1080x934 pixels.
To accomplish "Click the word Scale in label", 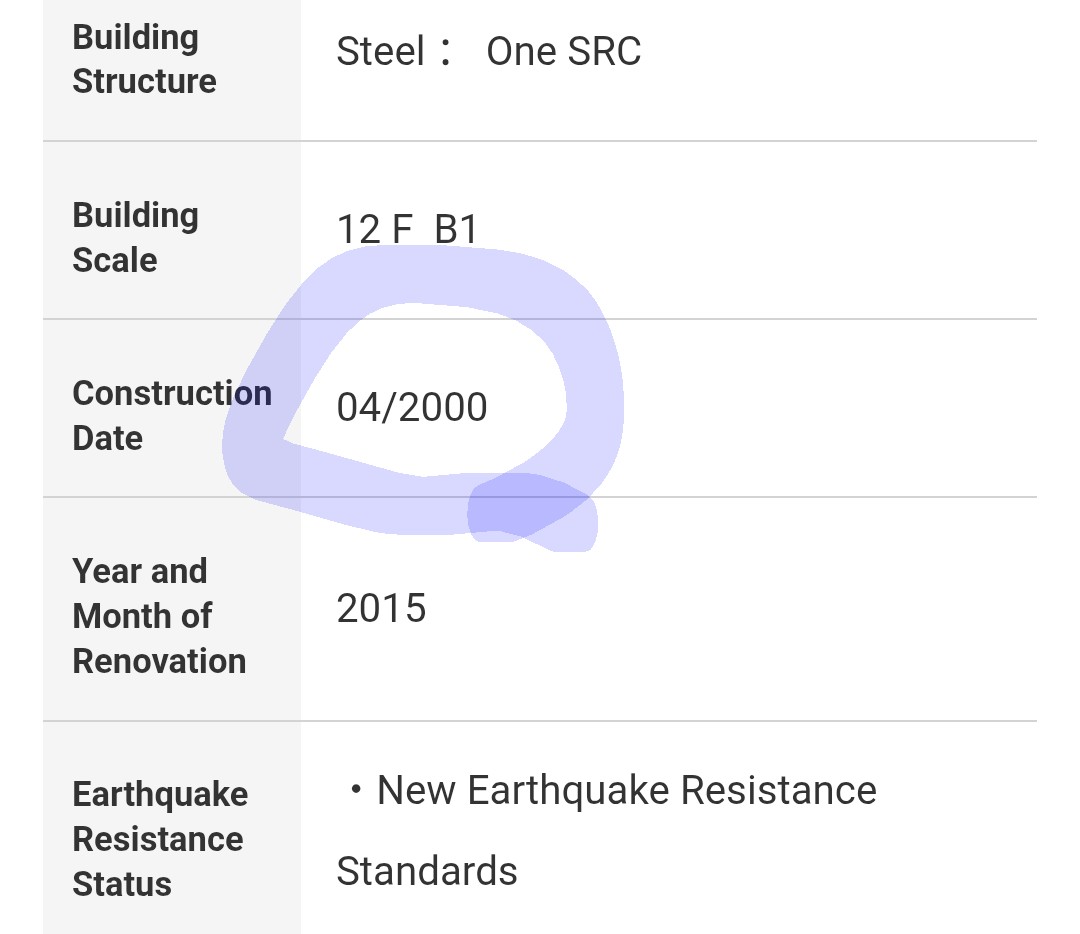I will click(x=115, y=260).
